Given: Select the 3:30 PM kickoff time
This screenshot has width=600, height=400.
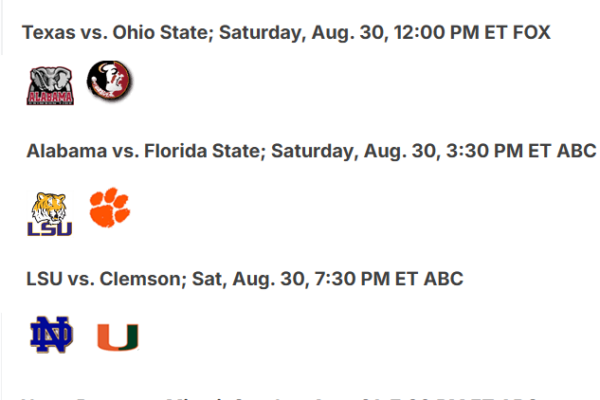Looking at the screenshot, I should [x=484, y=151].
